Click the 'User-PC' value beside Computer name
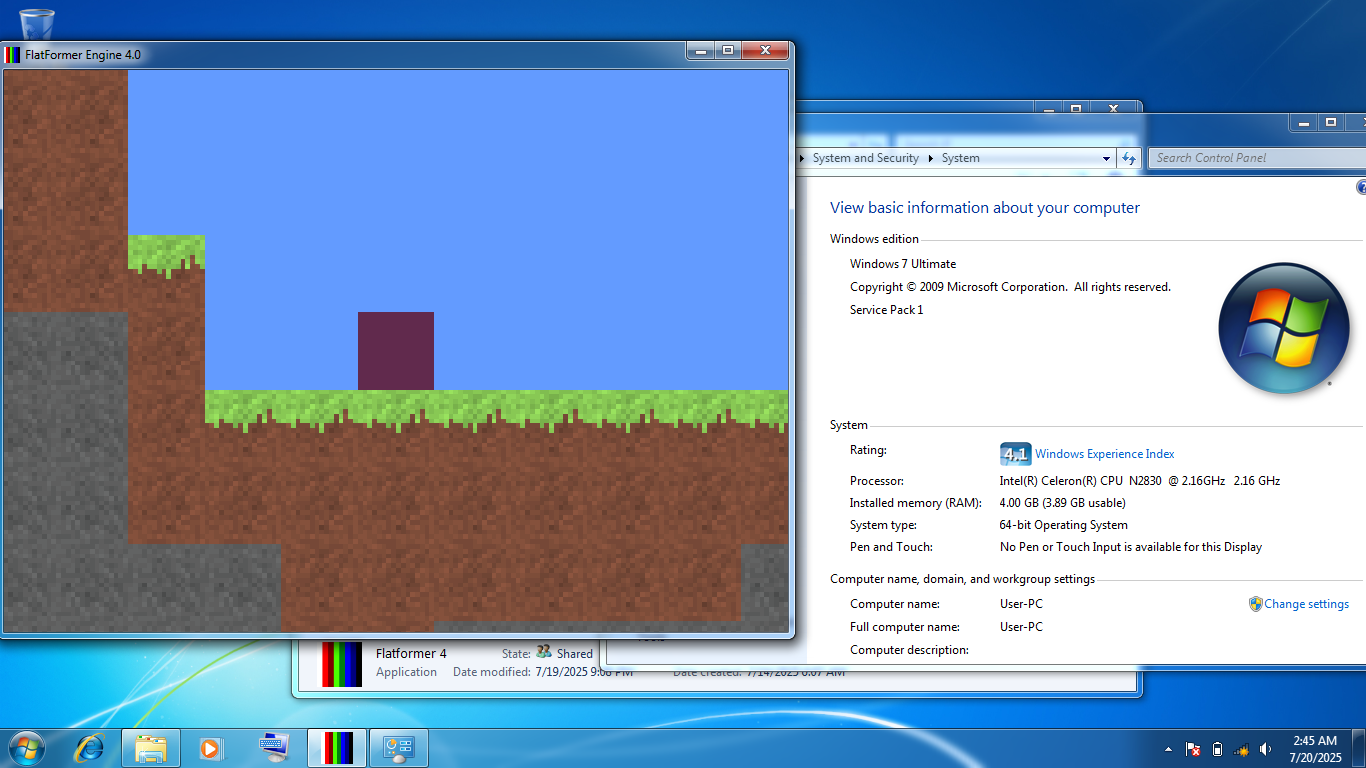Screen dimensions: 1366x768 [x=1021, y=604]
